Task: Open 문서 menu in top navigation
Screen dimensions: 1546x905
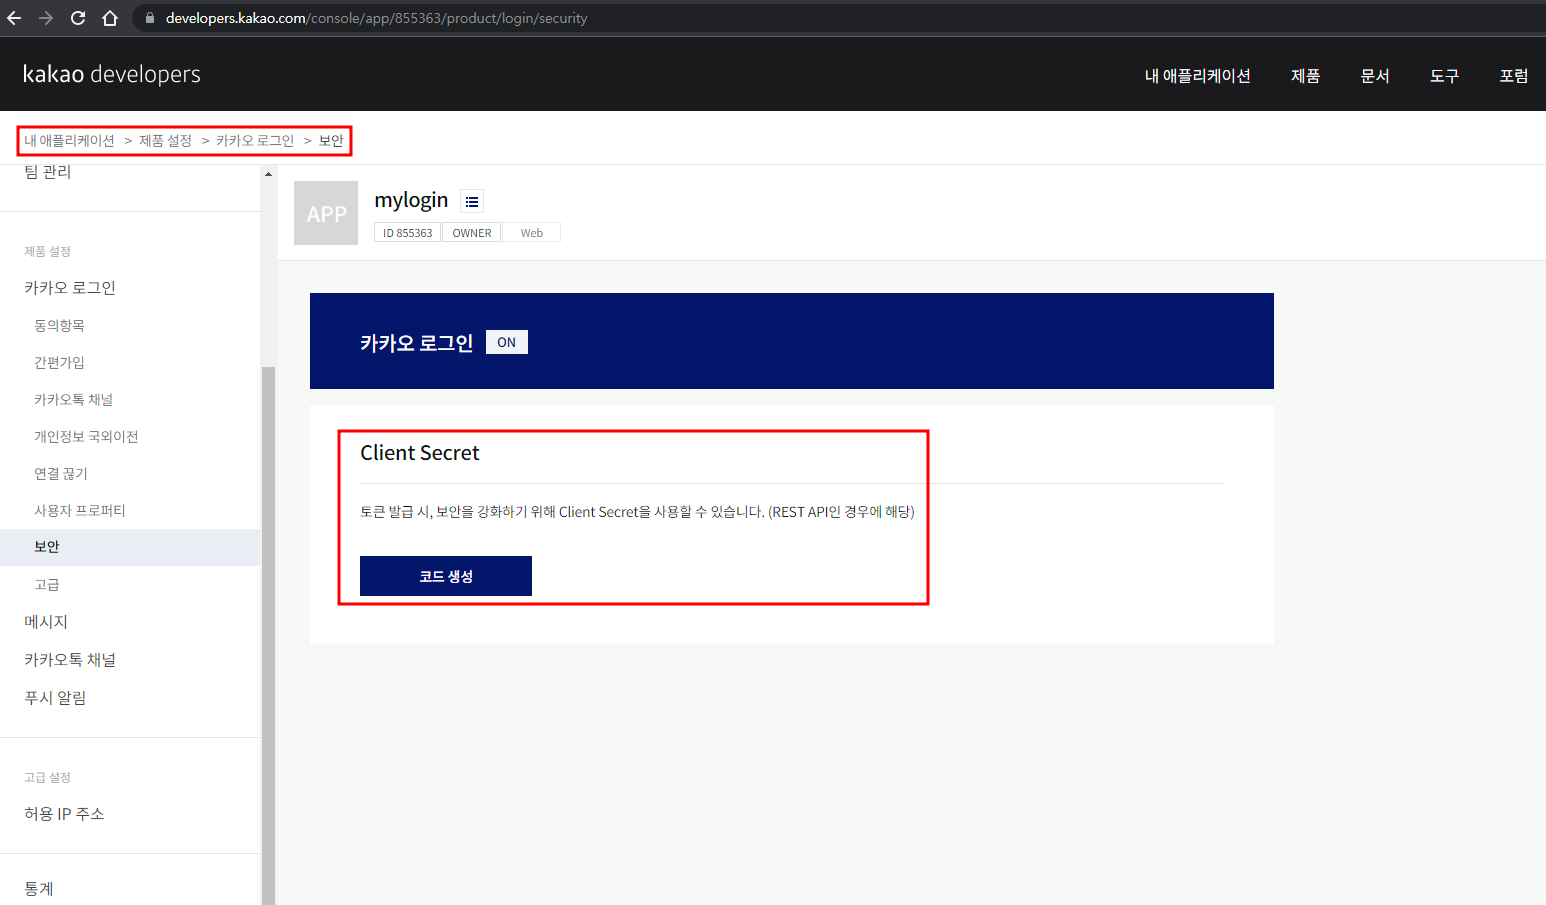Action: click(x=1375, y=76)
